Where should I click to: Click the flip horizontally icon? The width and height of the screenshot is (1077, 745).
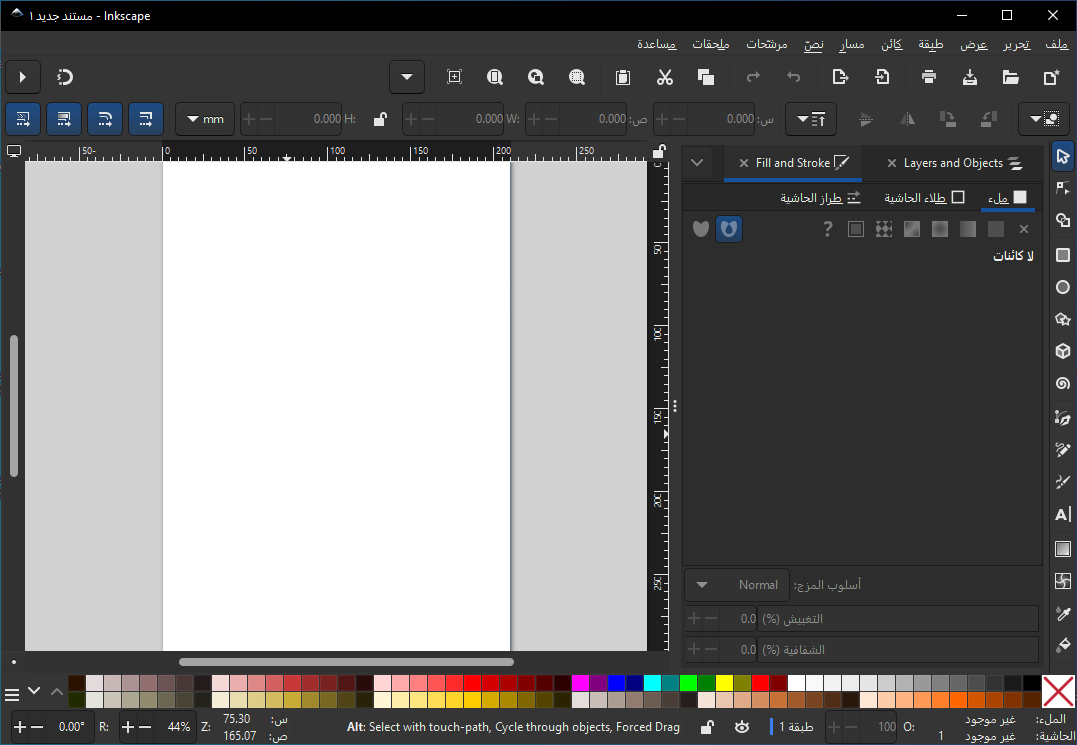[x=907, y=119]
